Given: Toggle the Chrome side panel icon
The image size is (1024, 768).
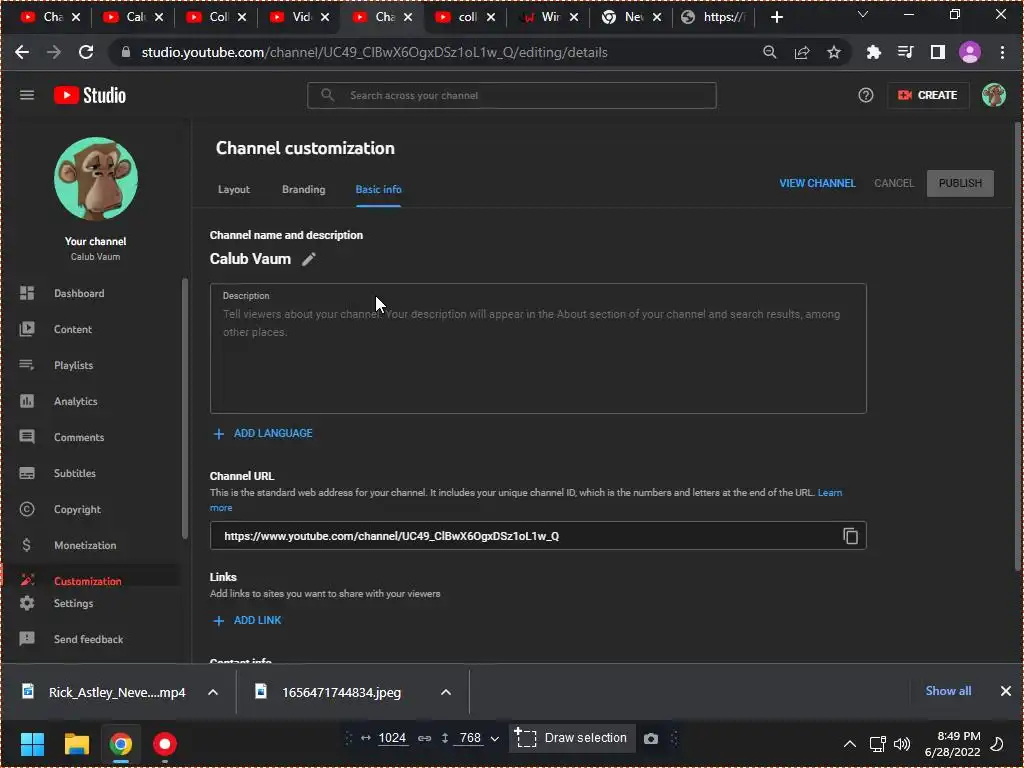Looking at the screenshot, I should click(938, 52).
